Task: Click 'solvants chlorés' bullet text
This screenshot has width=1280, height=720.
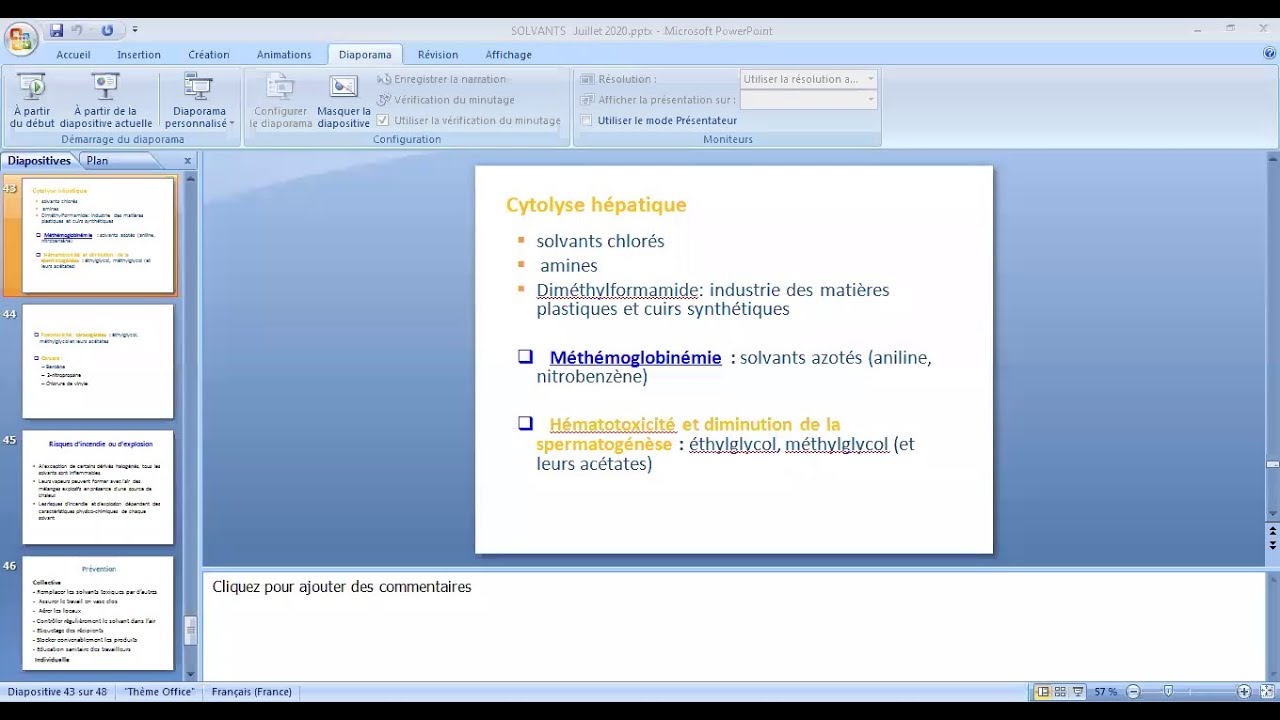Action: point(600,241)
